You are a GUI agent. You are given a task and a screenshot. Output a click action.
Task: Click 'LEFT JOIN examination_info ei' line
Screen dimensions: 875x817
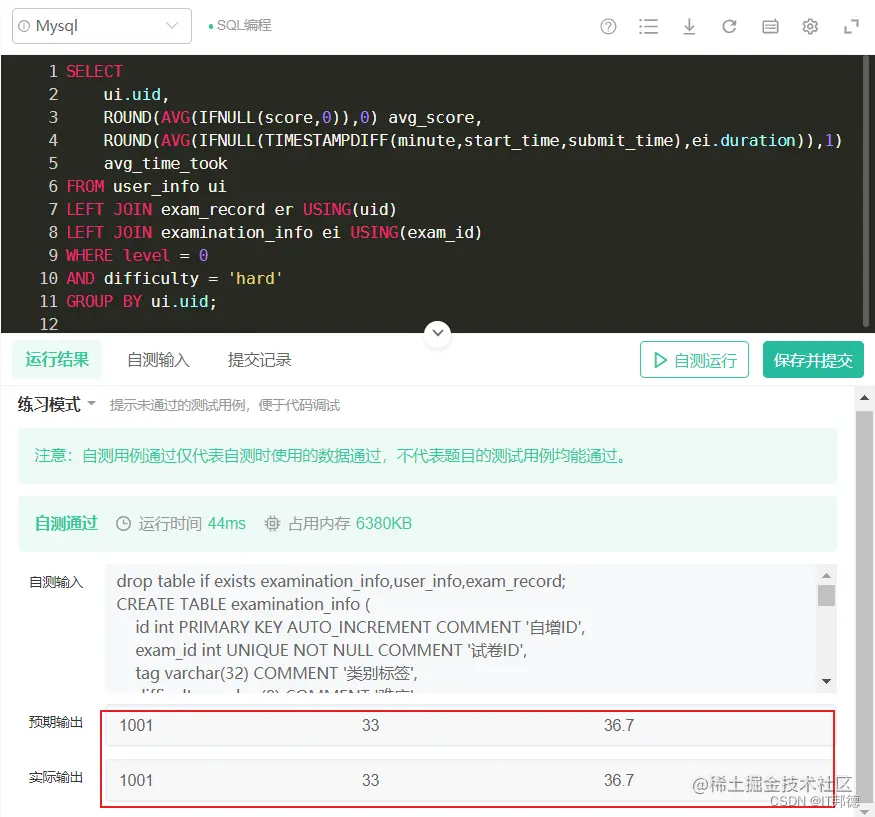pos(274,233)
